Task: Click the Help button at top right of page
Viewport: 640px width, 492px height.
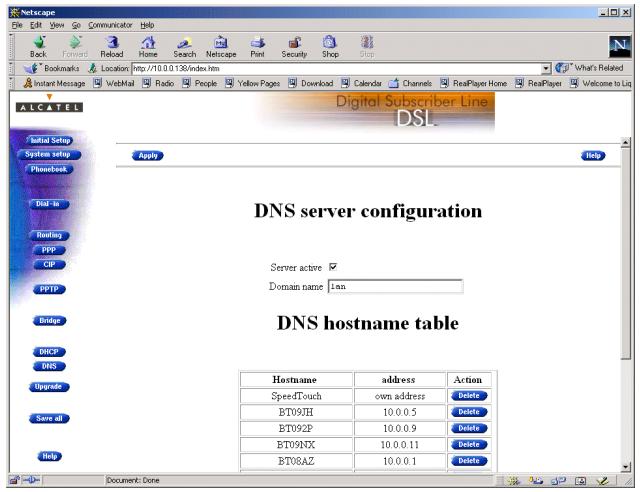Action: pyautogui.click(x=593, y=156)
